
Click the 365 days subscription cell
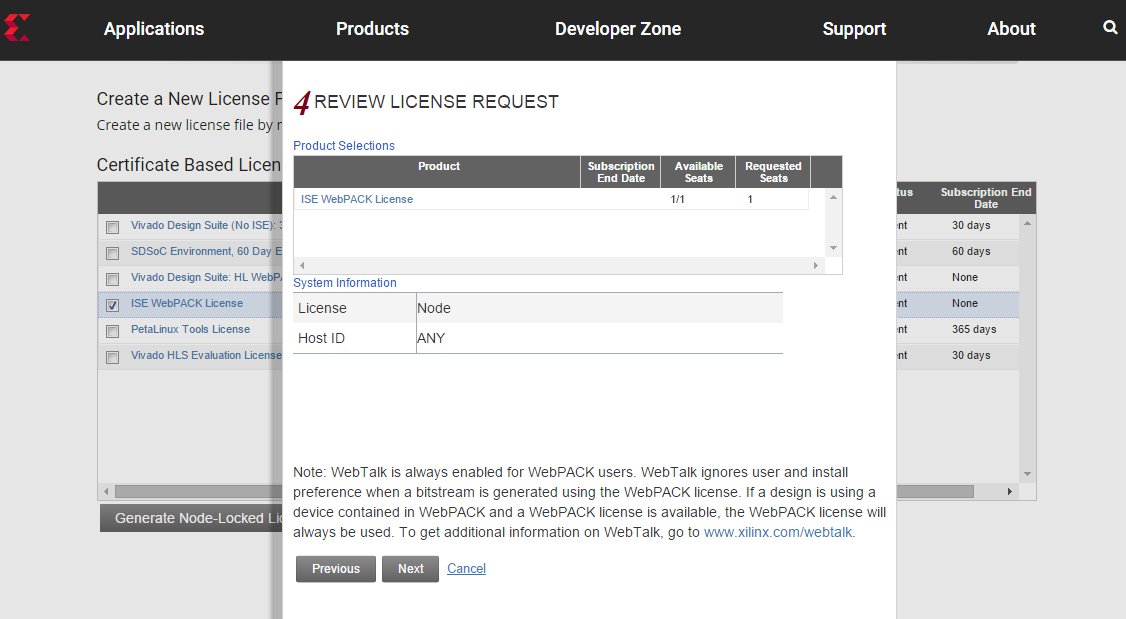click(x=974, y=329)
